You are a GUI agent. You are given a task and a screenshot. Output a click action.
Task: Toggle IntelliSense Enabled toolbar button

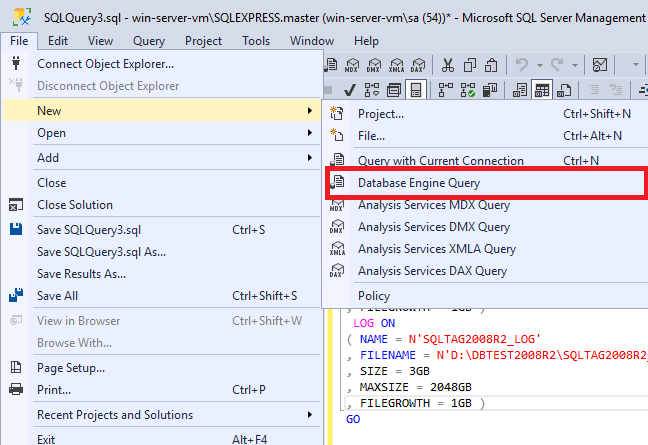tap(416, 90)
